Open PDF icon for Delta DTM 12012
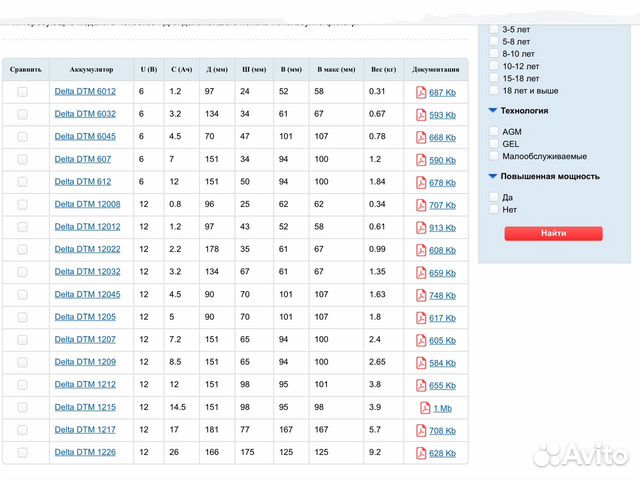The width and height of the screenshot is (640, 480). [421, 227]
